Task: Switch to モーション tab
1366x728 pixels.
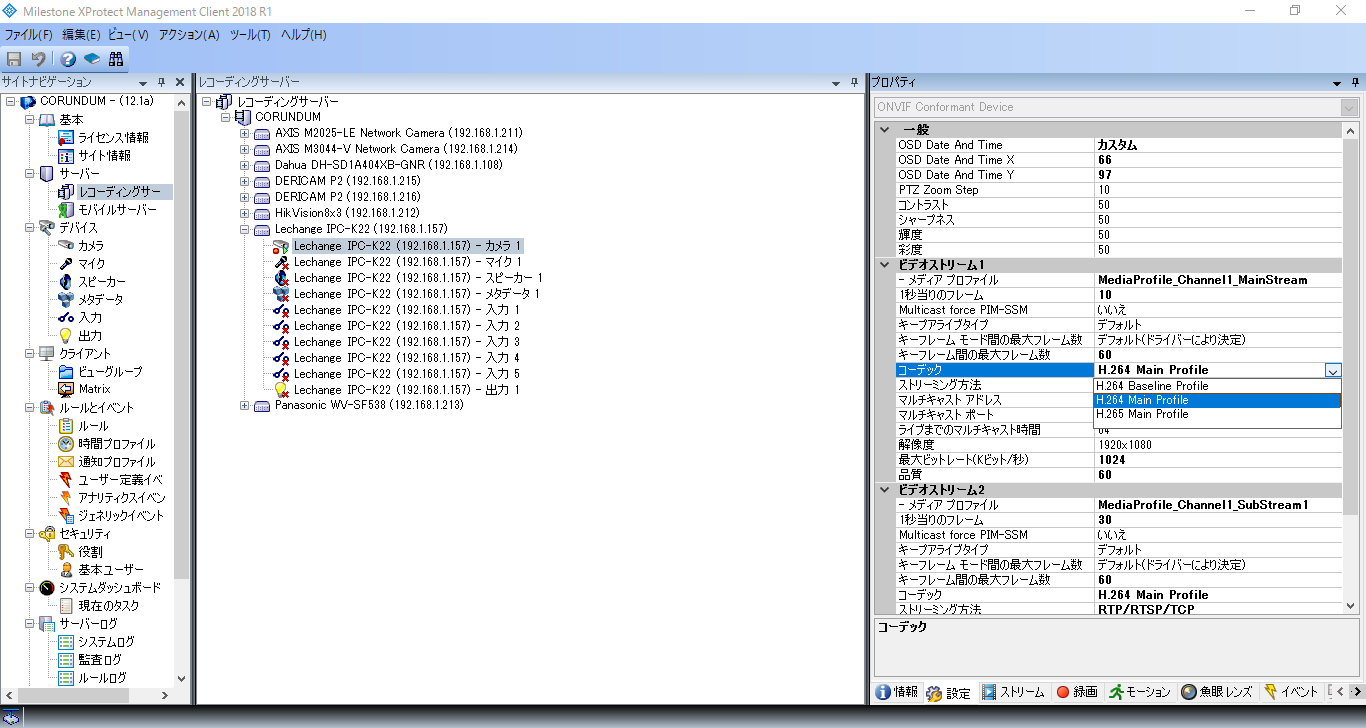Action: click(1139, 692)
